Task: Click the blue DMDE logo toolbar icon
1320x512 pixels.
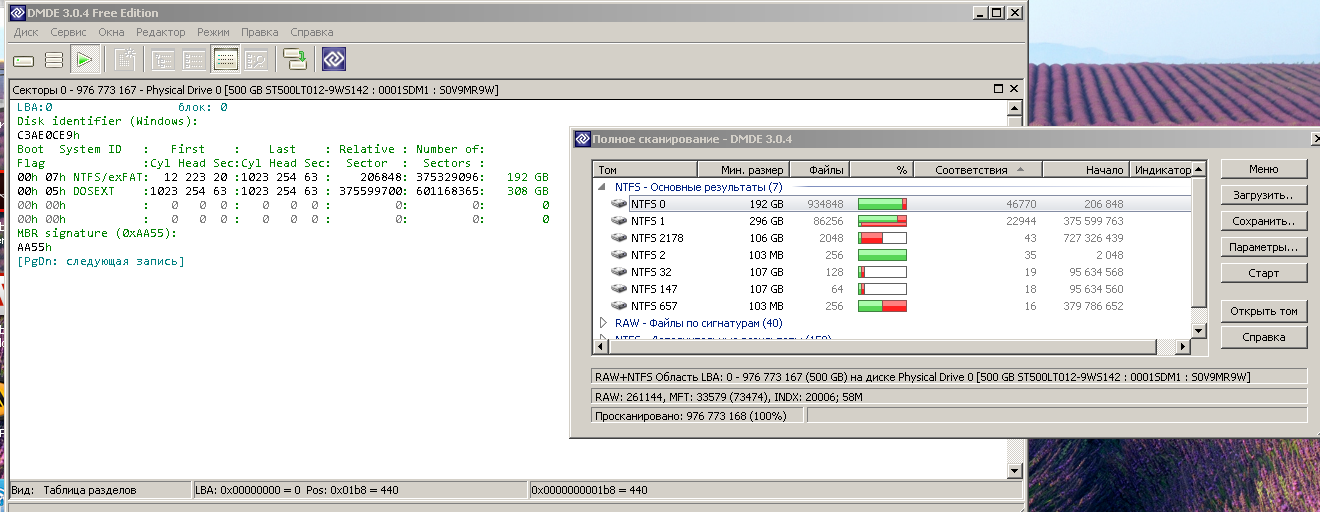Action: point(333,61)
